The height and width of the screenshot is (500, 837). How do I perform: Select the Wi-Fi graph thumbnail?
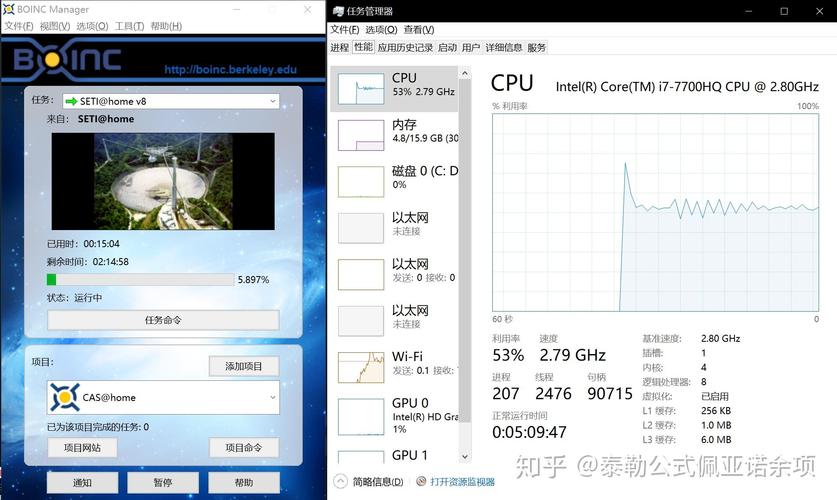coord(361,367)
